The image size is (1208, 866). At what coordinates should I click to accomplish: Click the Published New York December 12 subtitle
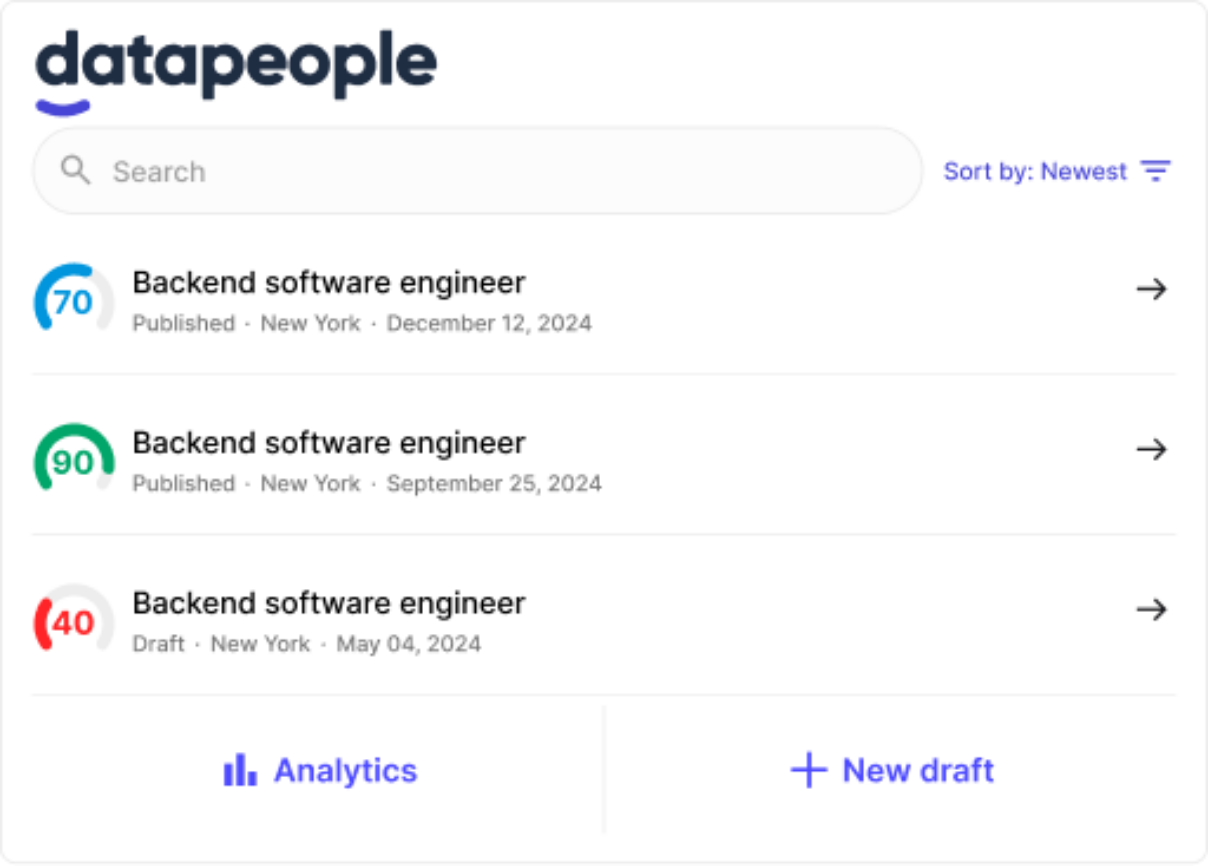coord(362,323)
